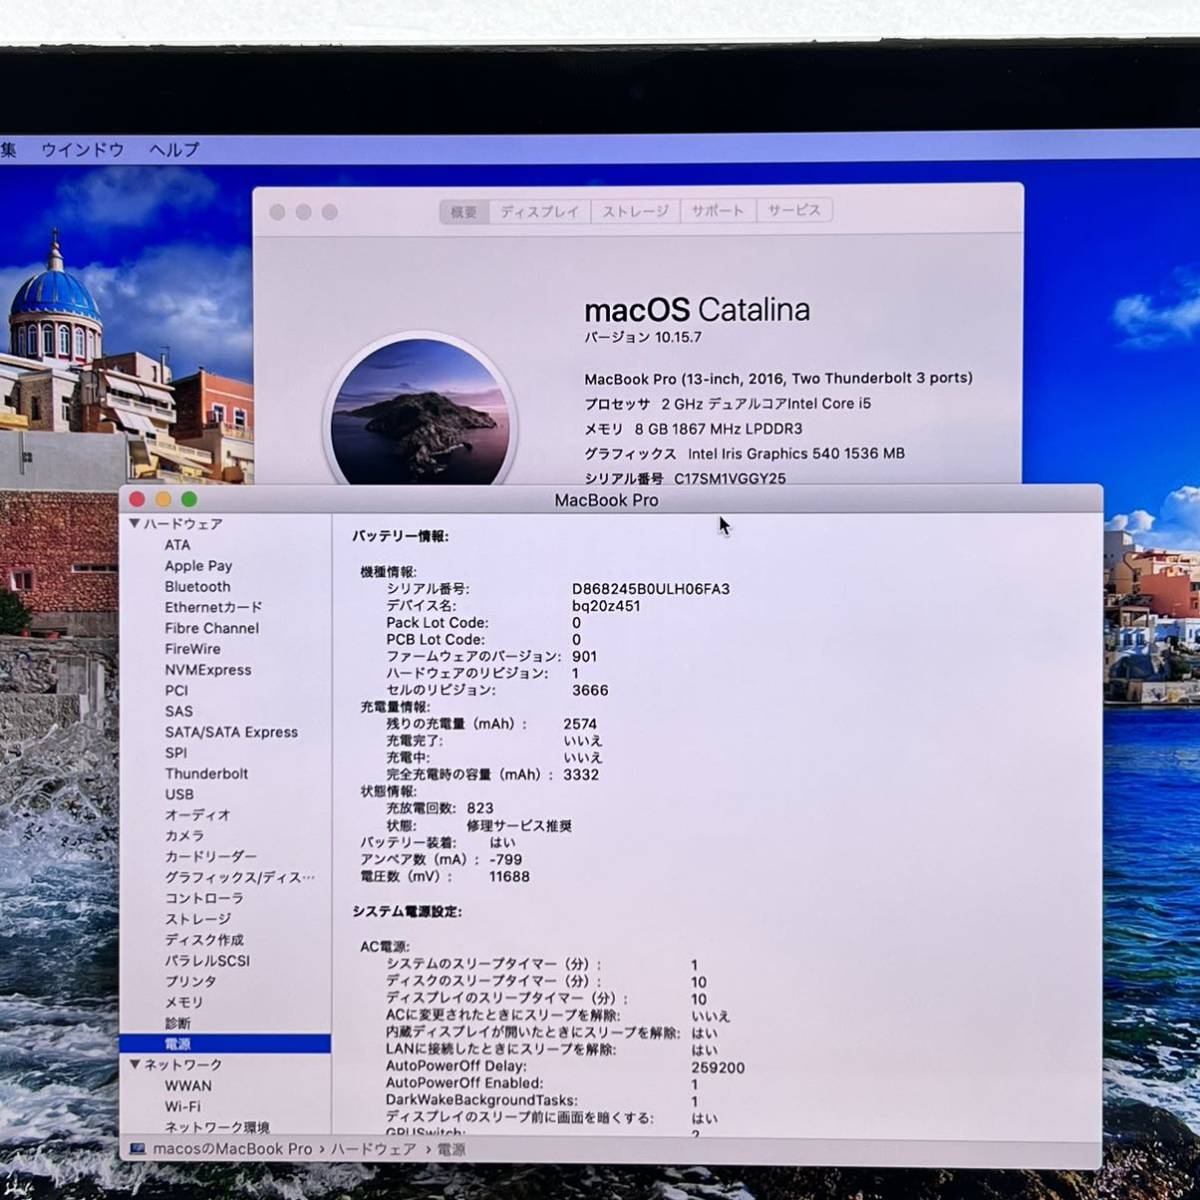Click the バッテリー情報 heading

[x=400, y=537]
